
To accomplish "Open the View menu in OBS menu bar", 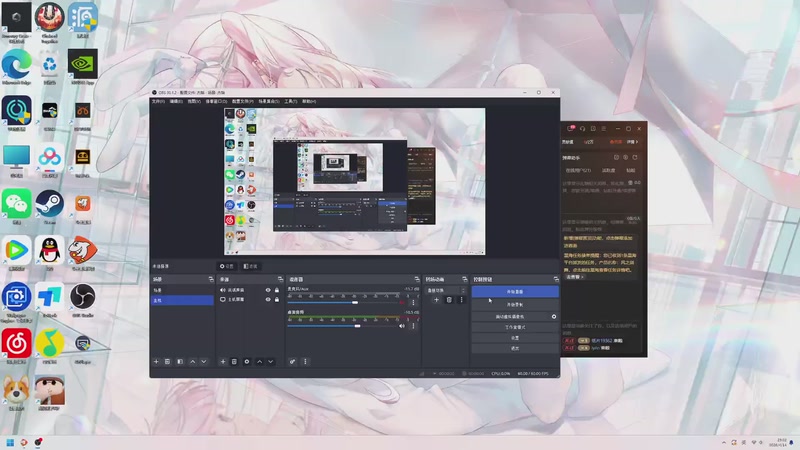I will coord(194,102).
